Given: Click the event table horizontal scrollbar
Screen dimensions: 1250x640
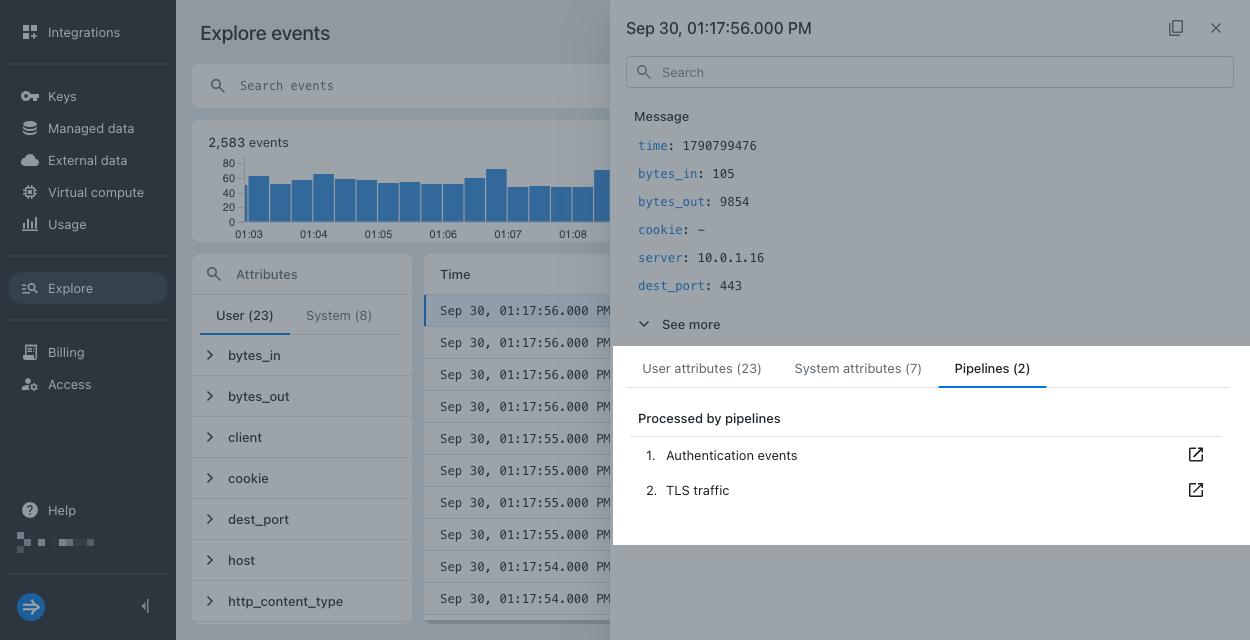Looking at the screenshot, I should [x=517, y=621].
